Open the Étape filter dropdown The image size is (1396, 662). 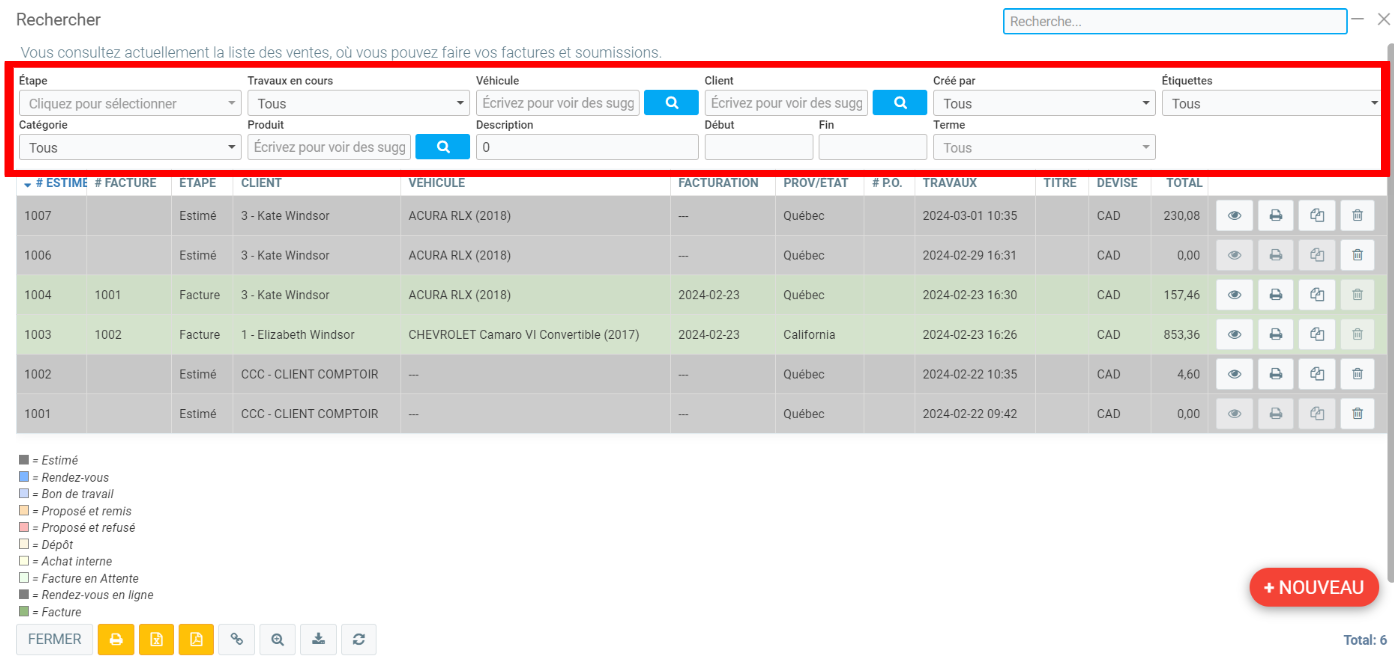(130, 103)
